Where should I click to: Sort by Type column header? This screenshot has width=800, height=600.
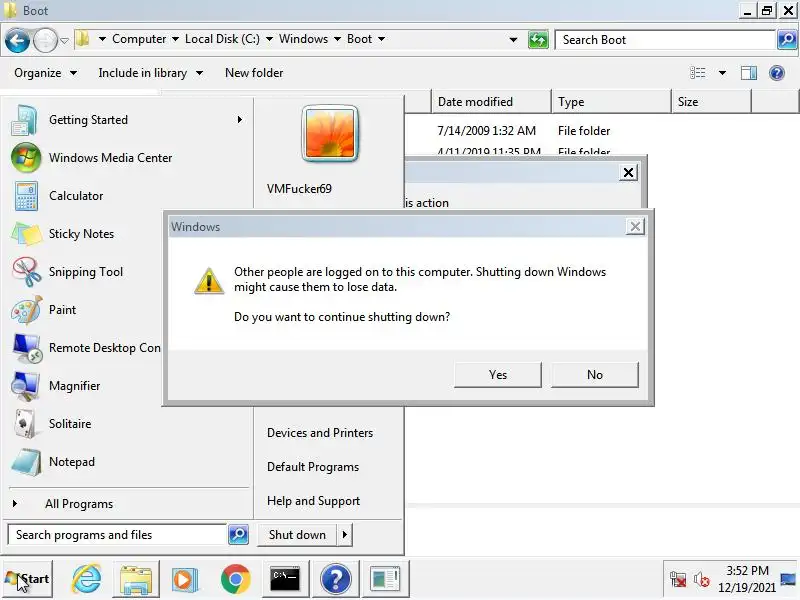[611, 102]
